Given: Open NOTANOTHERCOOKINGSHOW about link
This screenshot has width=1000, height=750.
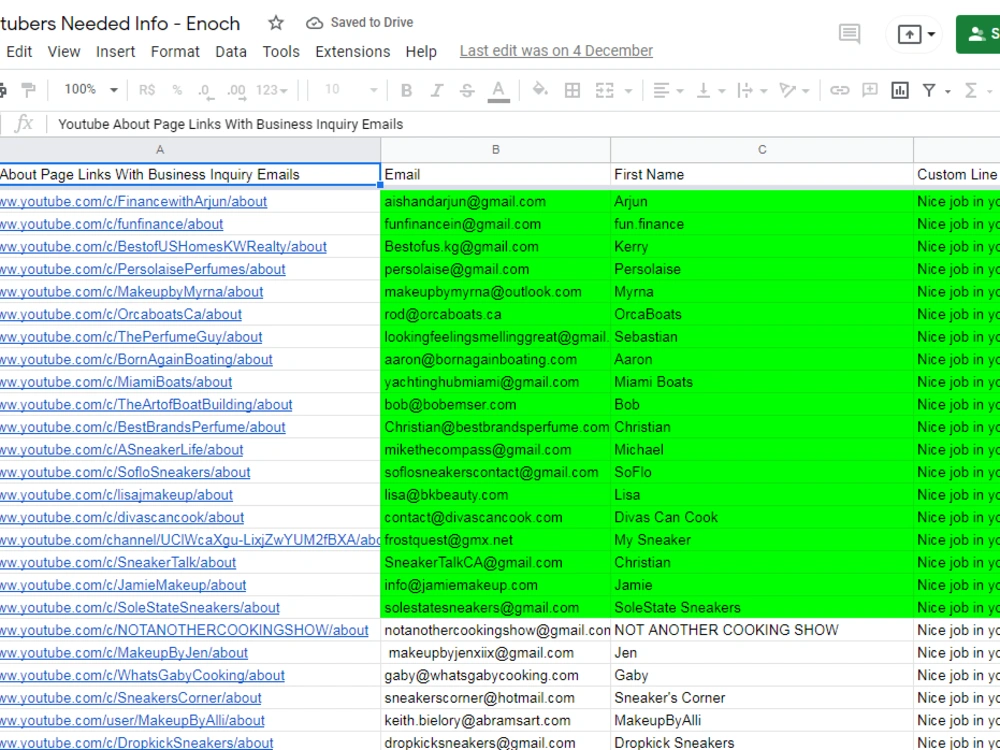Looking at the screenshot, I should pyautogui.click(x=184, y=630).
